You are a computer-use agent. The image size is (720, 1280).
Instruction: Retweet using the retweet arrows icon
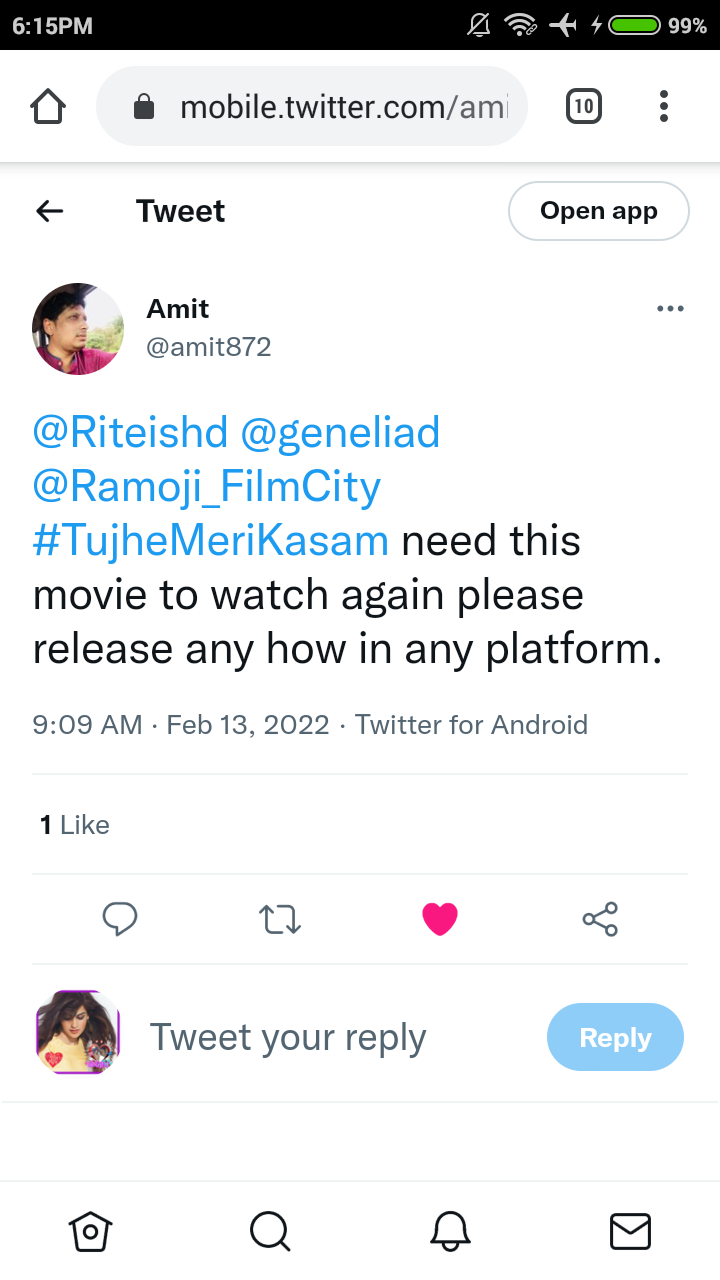point(280,919)
